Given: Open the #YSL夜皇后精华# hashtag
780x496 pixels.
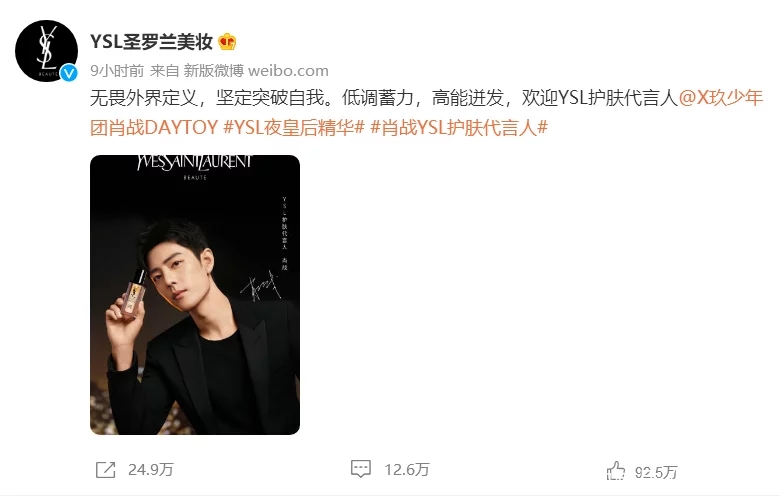Looking at the screenshot, I should (294, 128).
